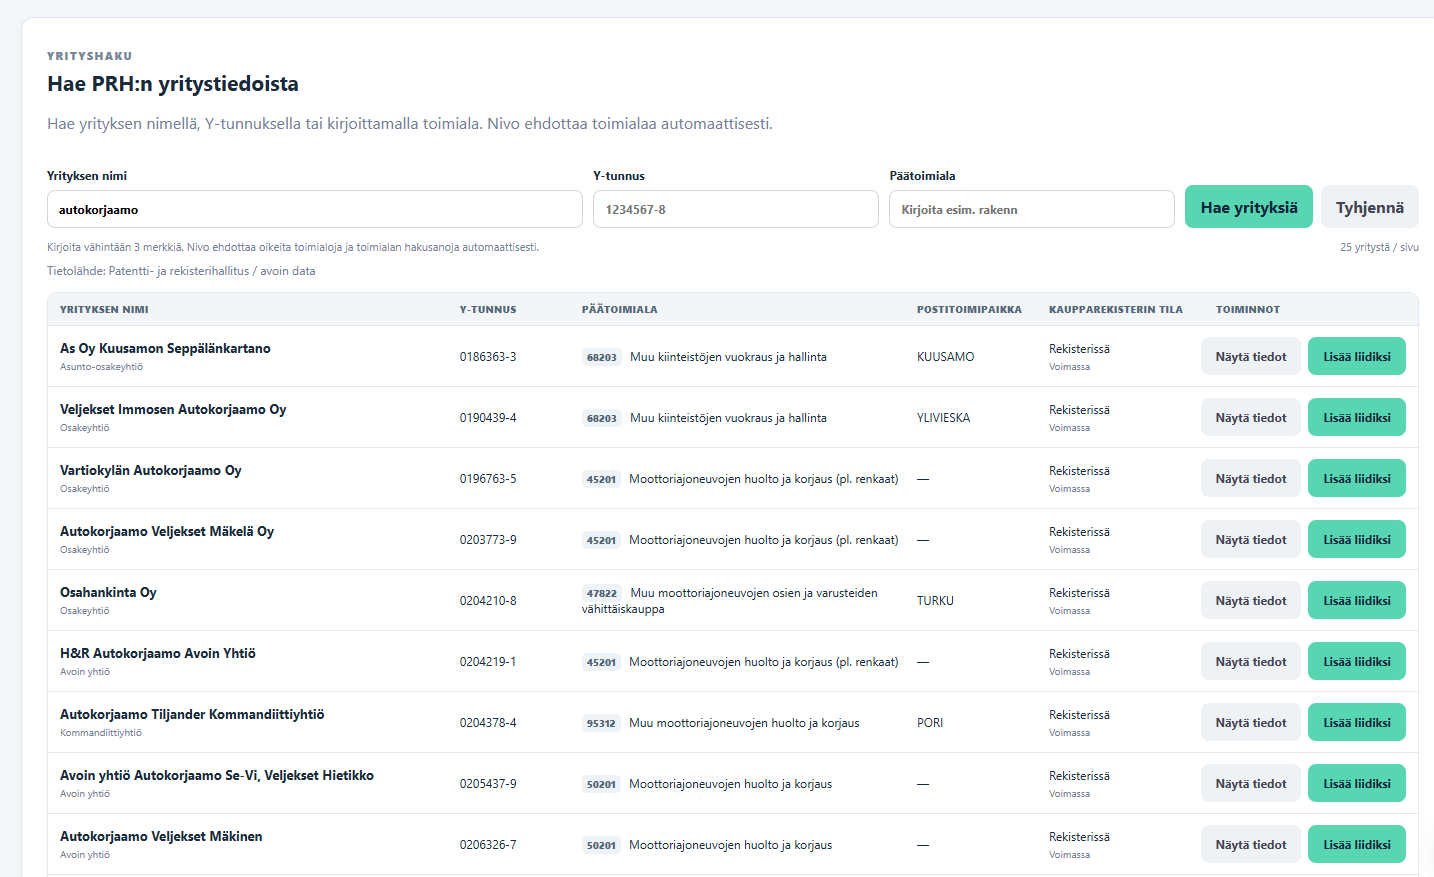Image resolution: width=1434 pixels, height=877 pixels.
Task: Add H&R Autokorjaamo Avoin Yhtiö as lead
Action: [1357, 661]
